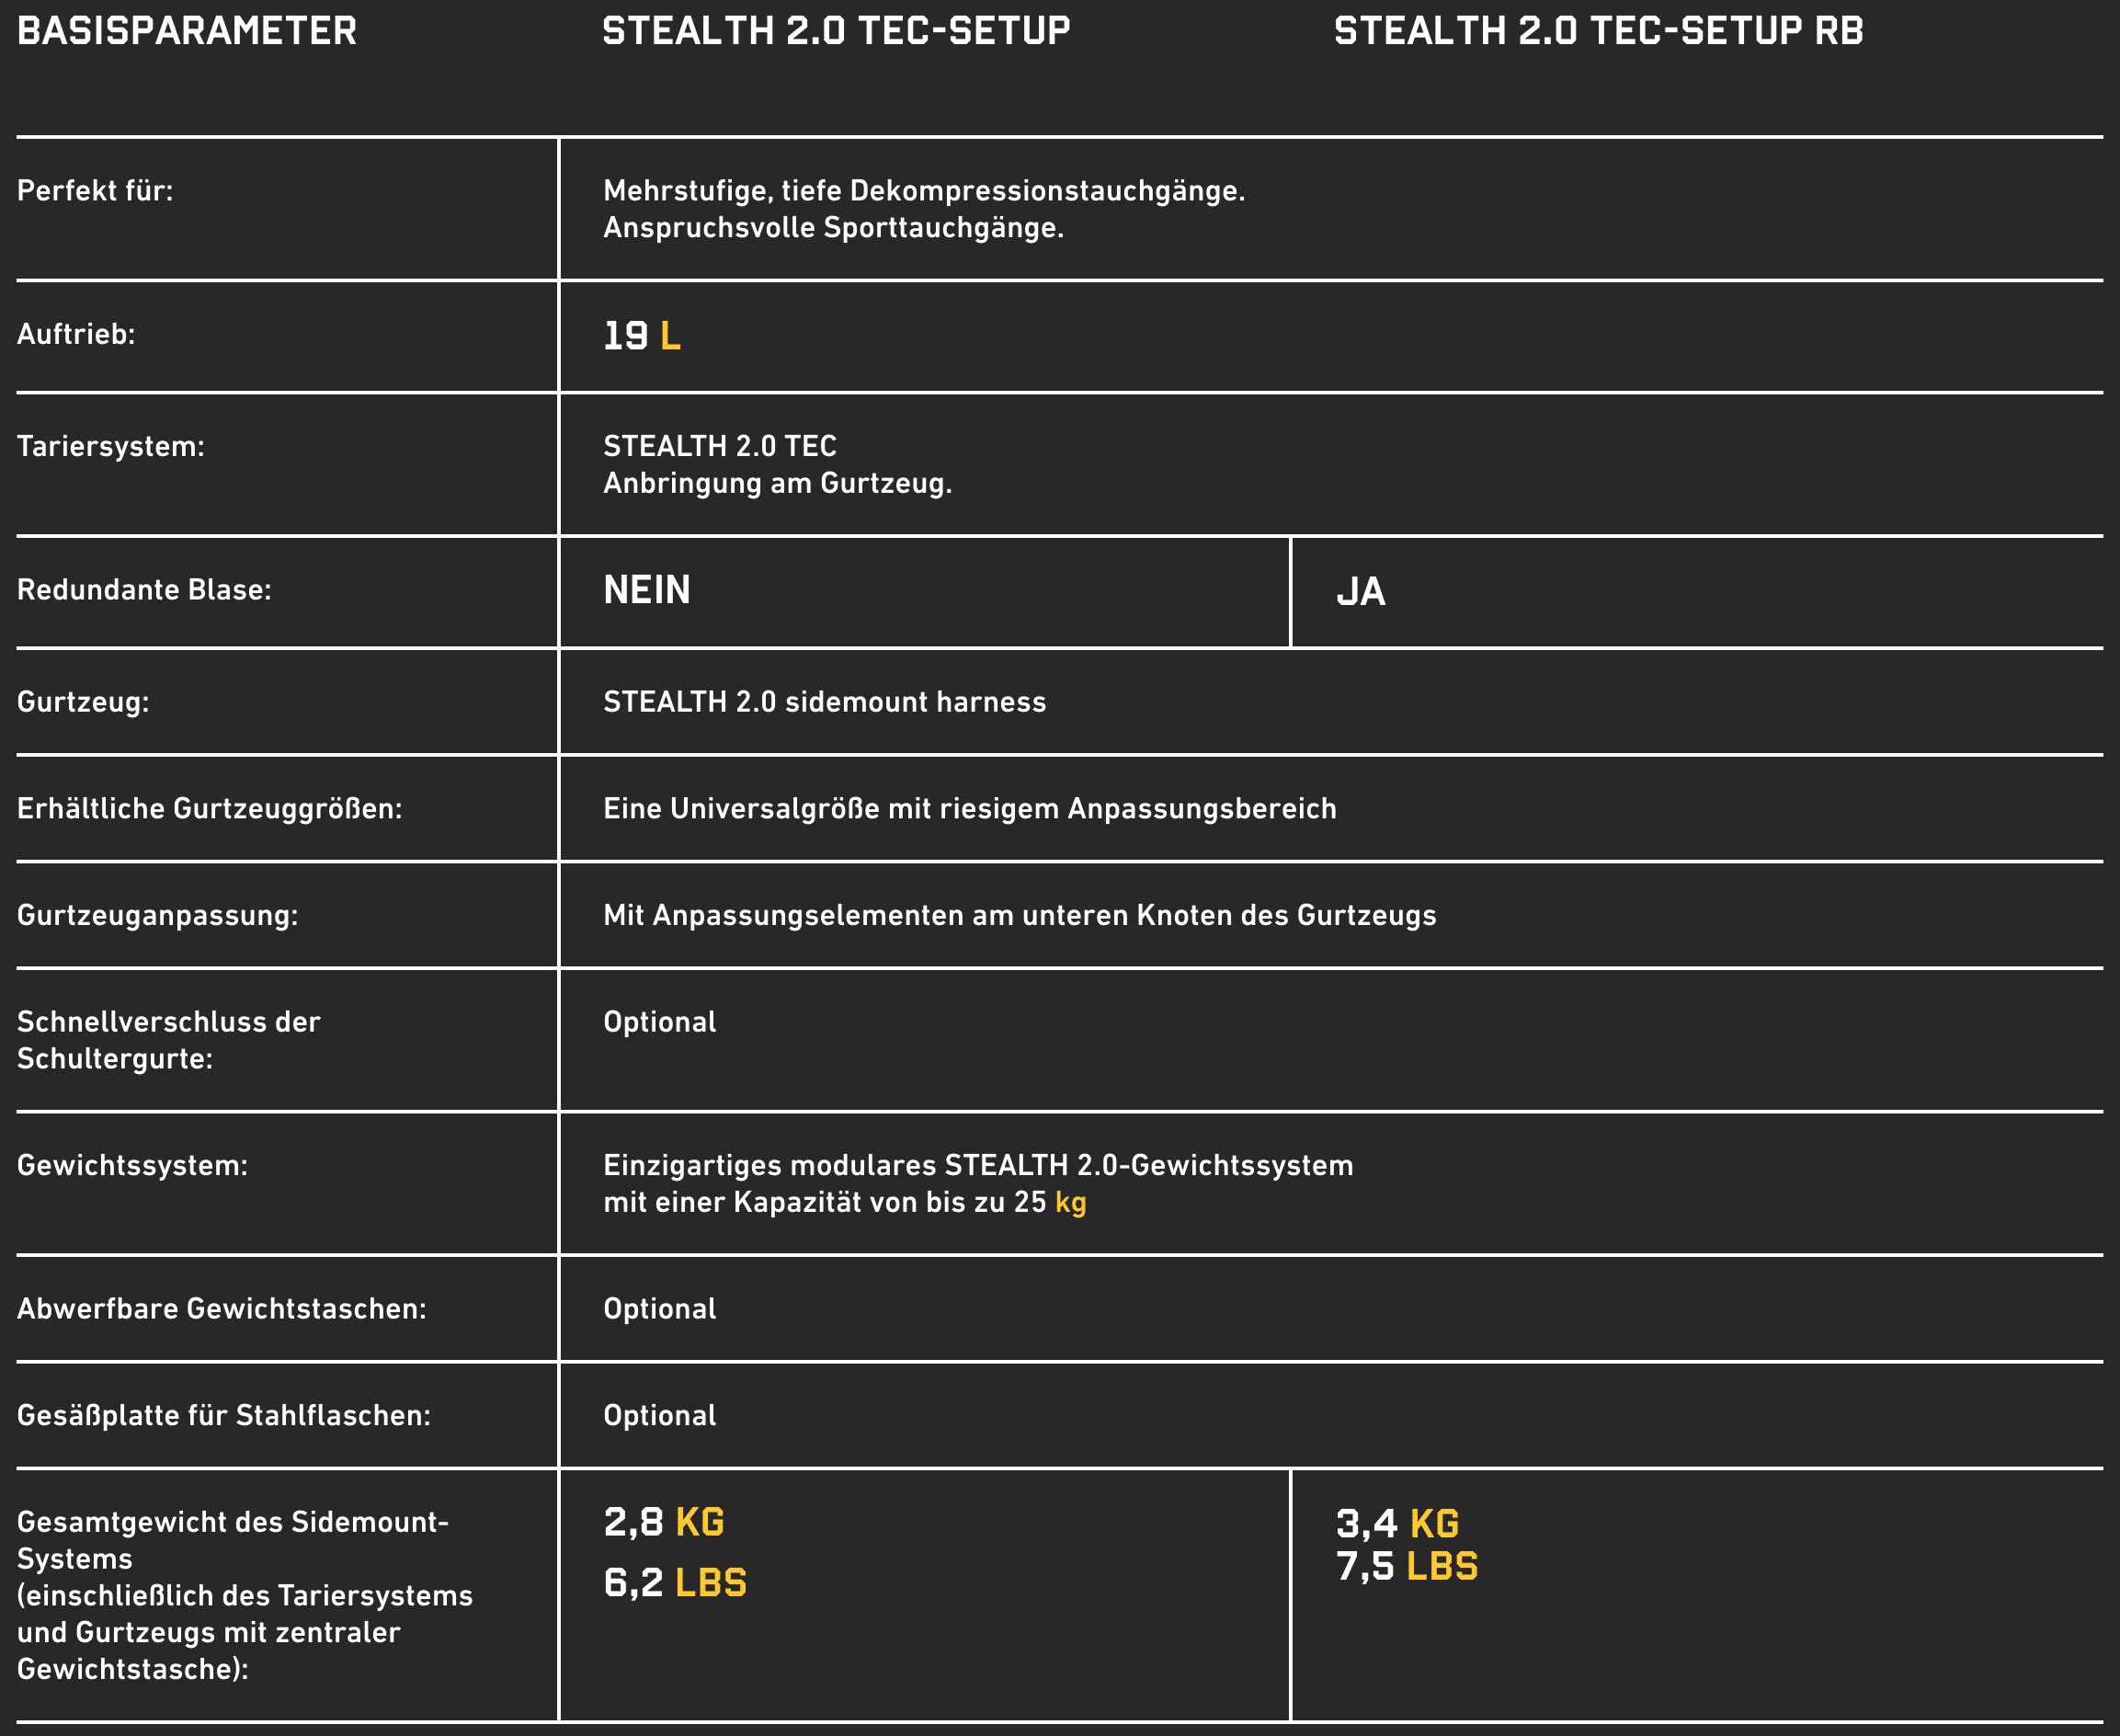Click 'STEALTH 2.0 sidemount harness' text
This screenshot has width=2120, height=1736.
coord(824,702)
